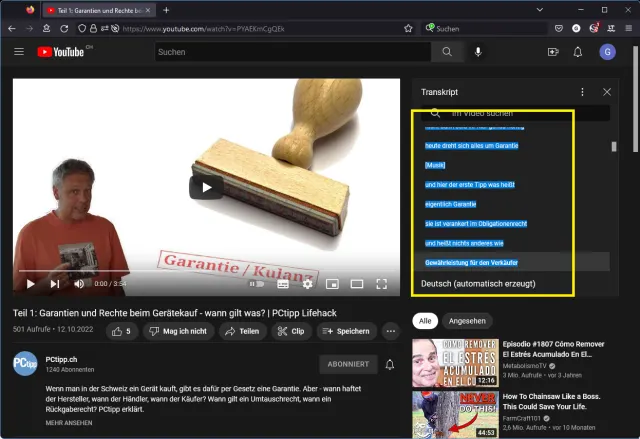Open the YouTube hamburger guide menu
Screen dimensions: 640x439
[18, 52]
